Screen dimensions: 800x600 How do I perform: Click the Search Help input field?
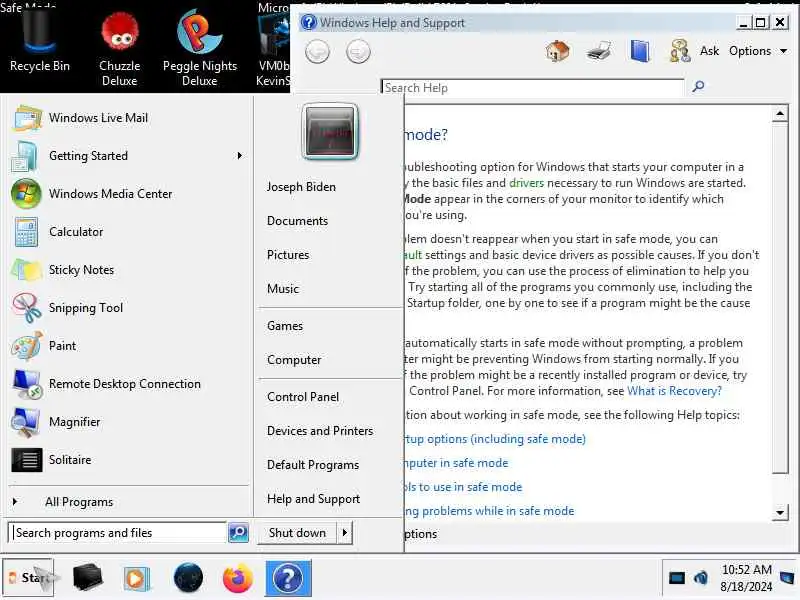coord(532,87)
